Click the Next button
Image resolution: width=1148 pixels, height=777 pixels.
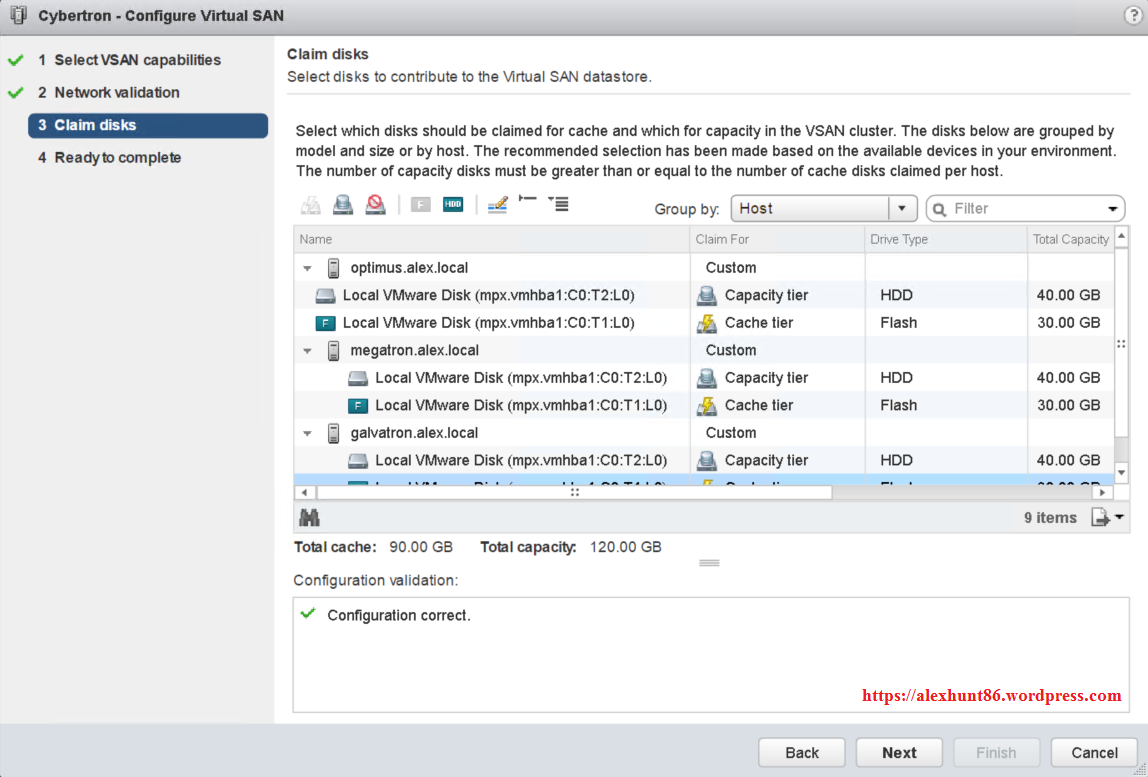(898, 752)
